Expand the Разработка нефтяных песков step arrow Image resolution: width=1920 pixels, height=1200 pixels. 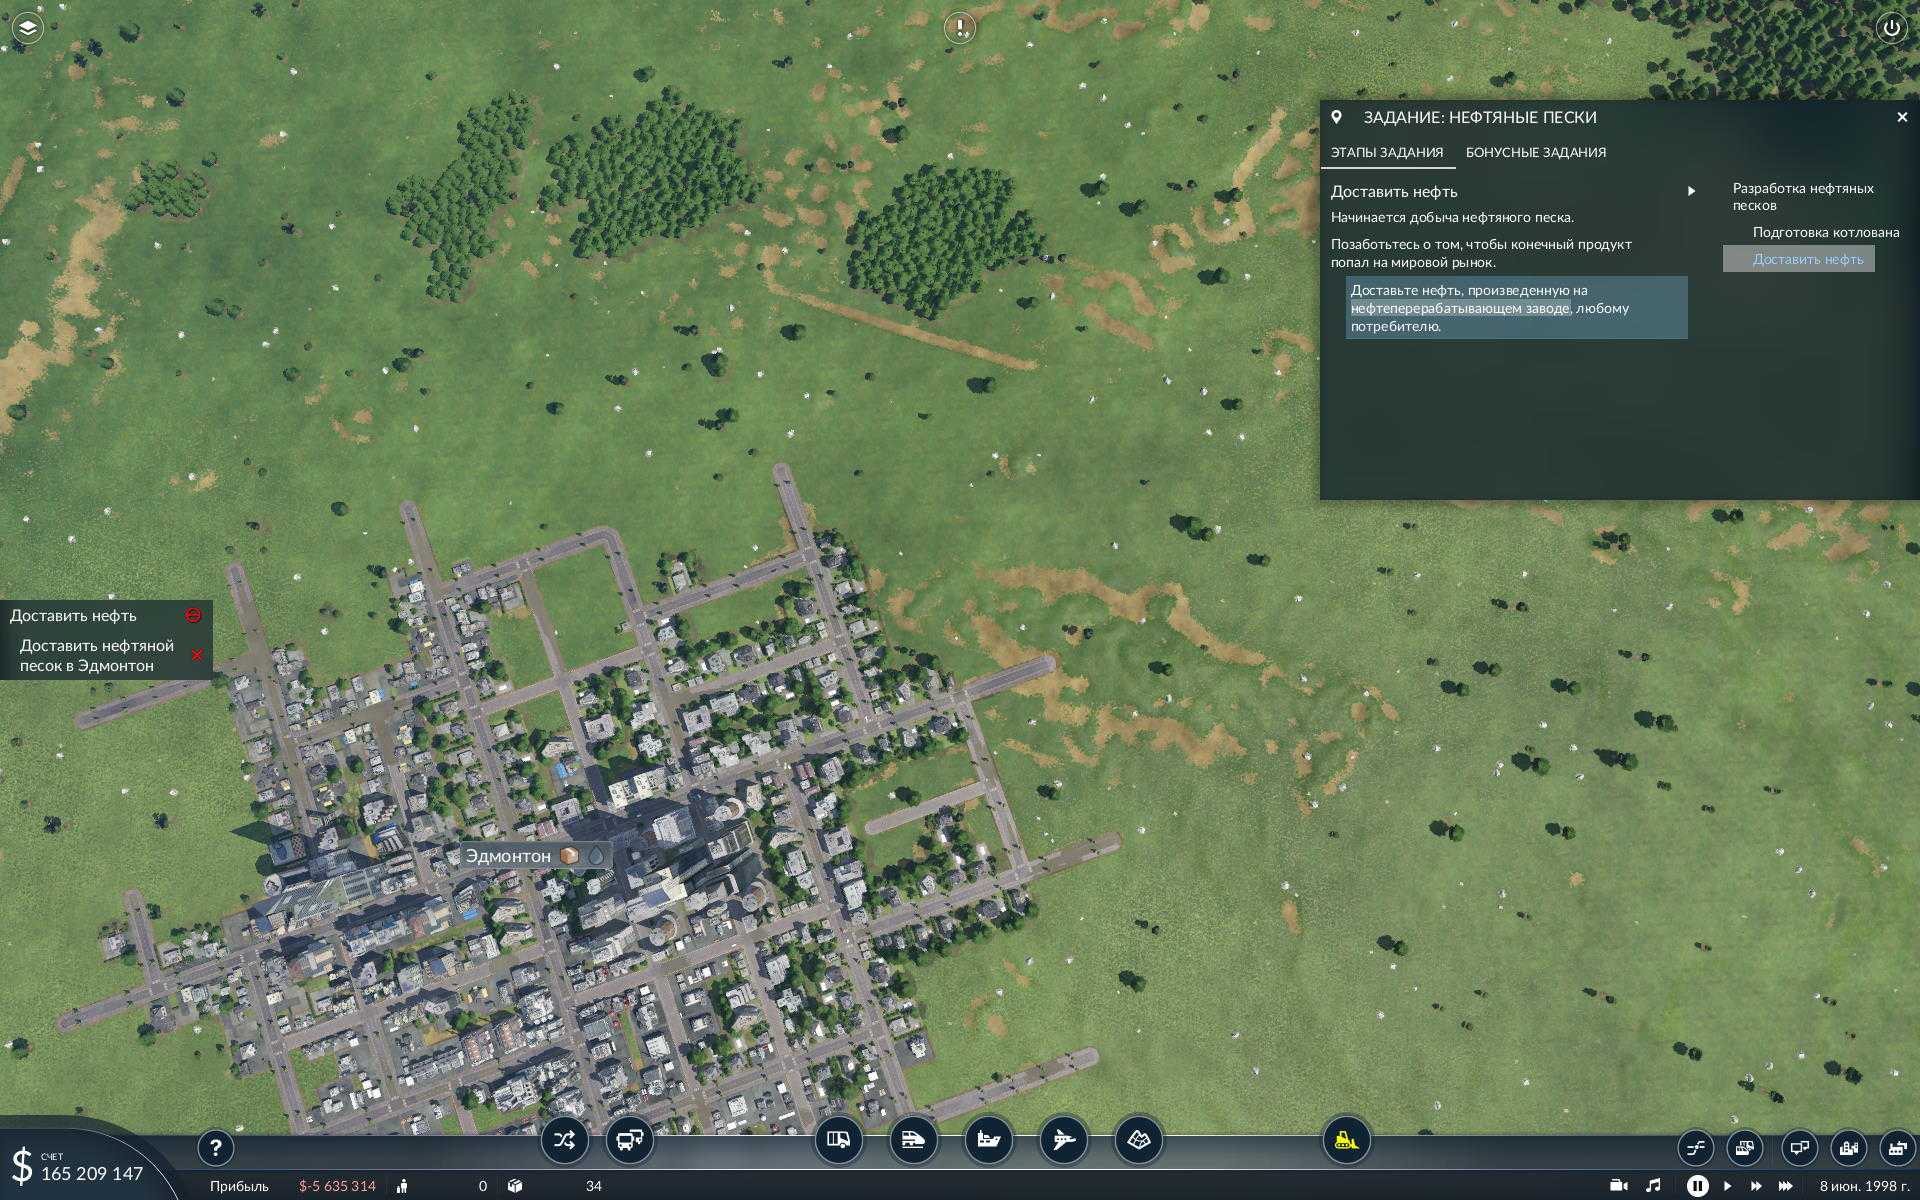pos(1691,191)
